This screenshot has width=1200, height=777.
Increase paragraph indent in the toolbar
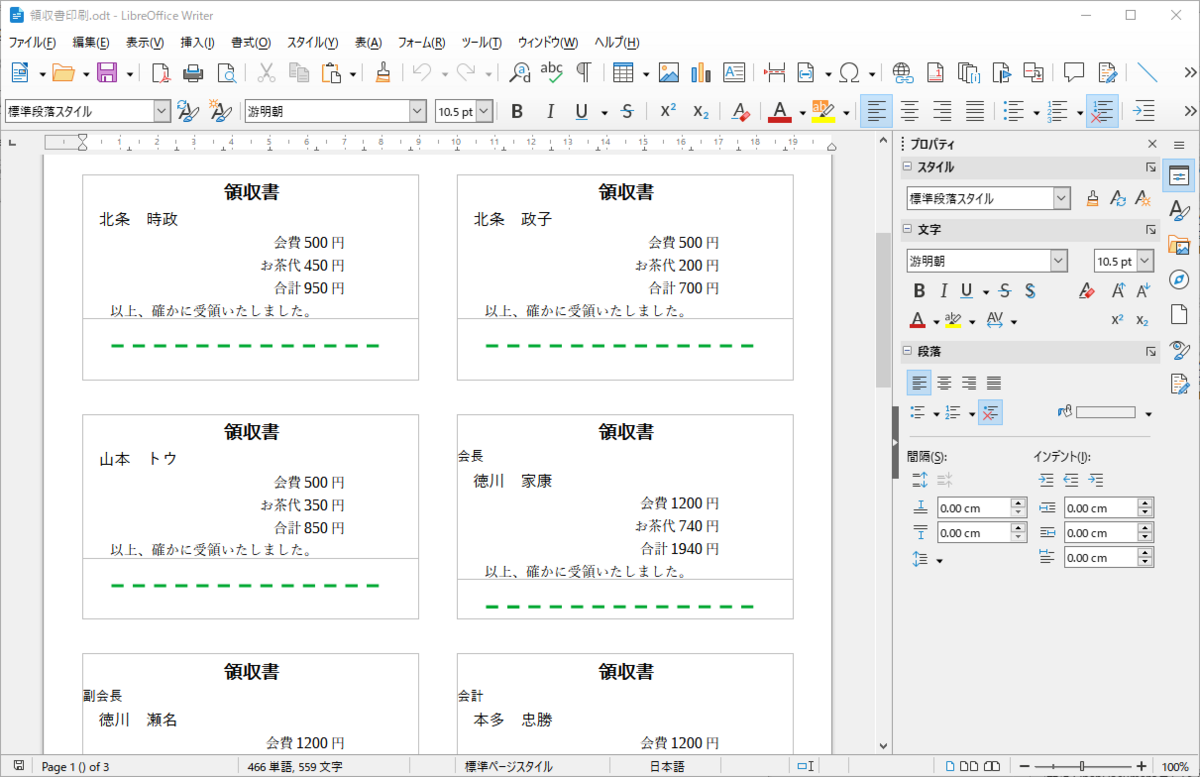[1145, 111]
